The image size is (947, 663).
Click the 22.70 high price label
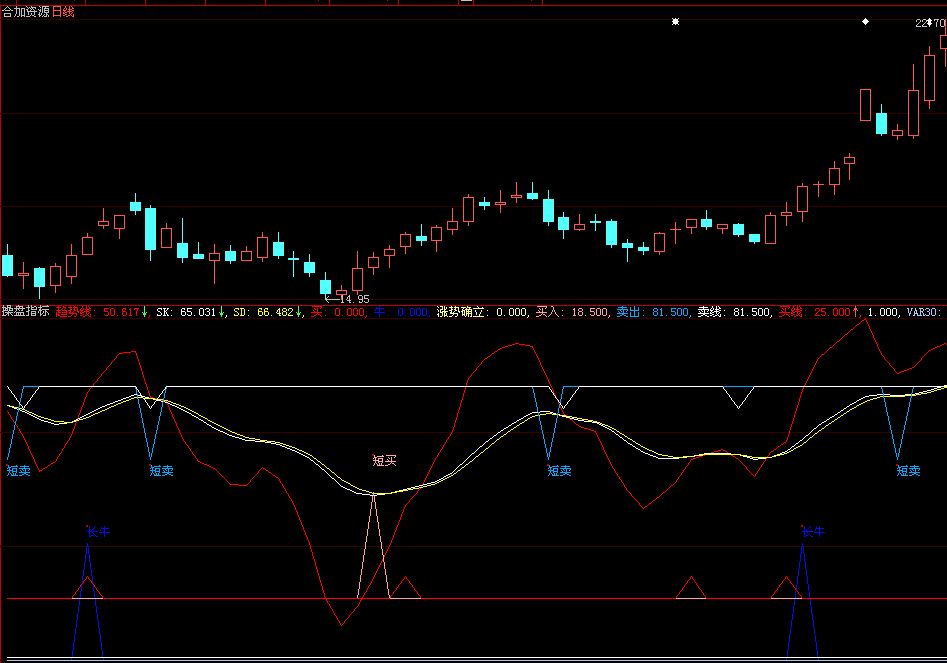(x=929, y=23)
